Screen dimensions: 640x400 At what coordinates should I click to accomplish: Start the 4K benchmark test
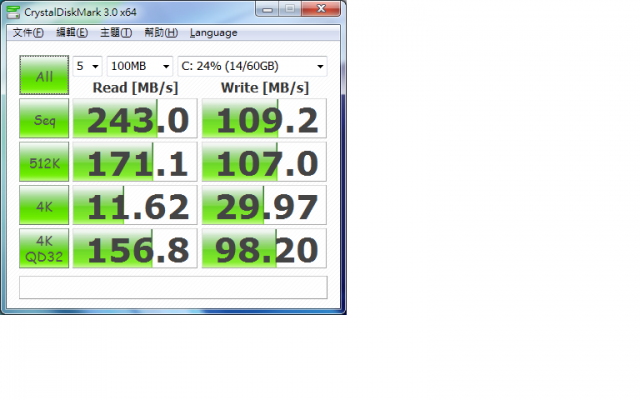(44, 205)
